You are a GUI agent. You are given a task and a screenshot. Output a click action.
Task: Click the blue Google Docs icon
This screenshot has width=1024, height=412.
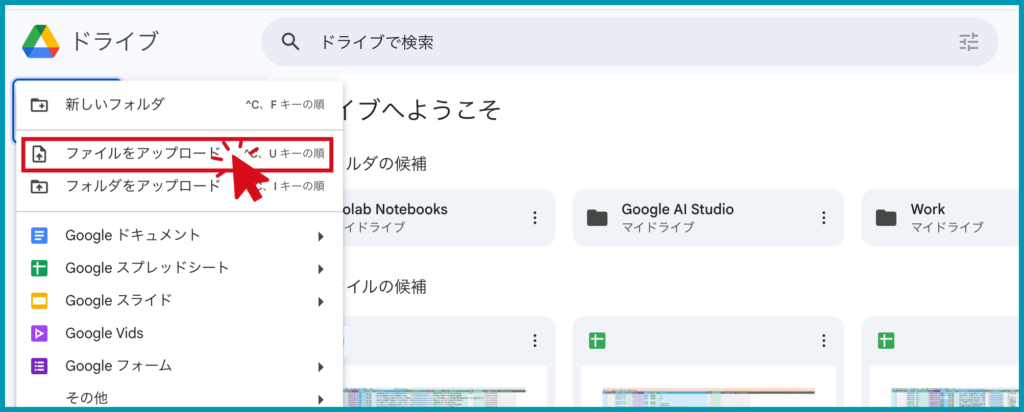pyautogui.click(x=40, y=236)
